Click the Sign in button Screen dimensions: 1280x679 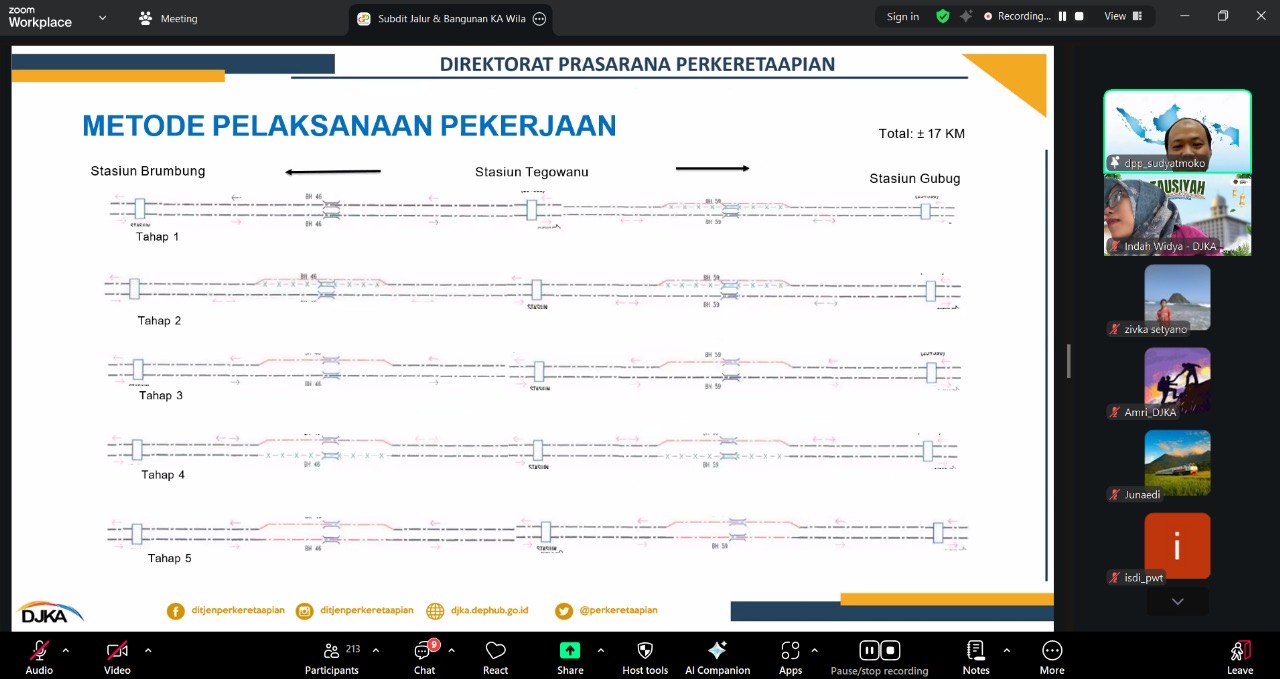(902, 16)
